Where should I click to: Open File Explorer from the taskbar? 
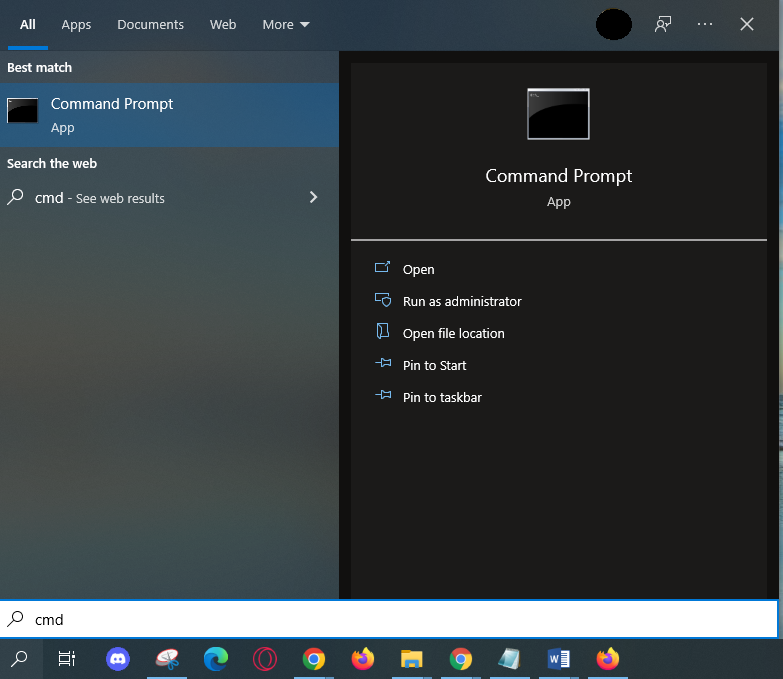coord(411,659)
